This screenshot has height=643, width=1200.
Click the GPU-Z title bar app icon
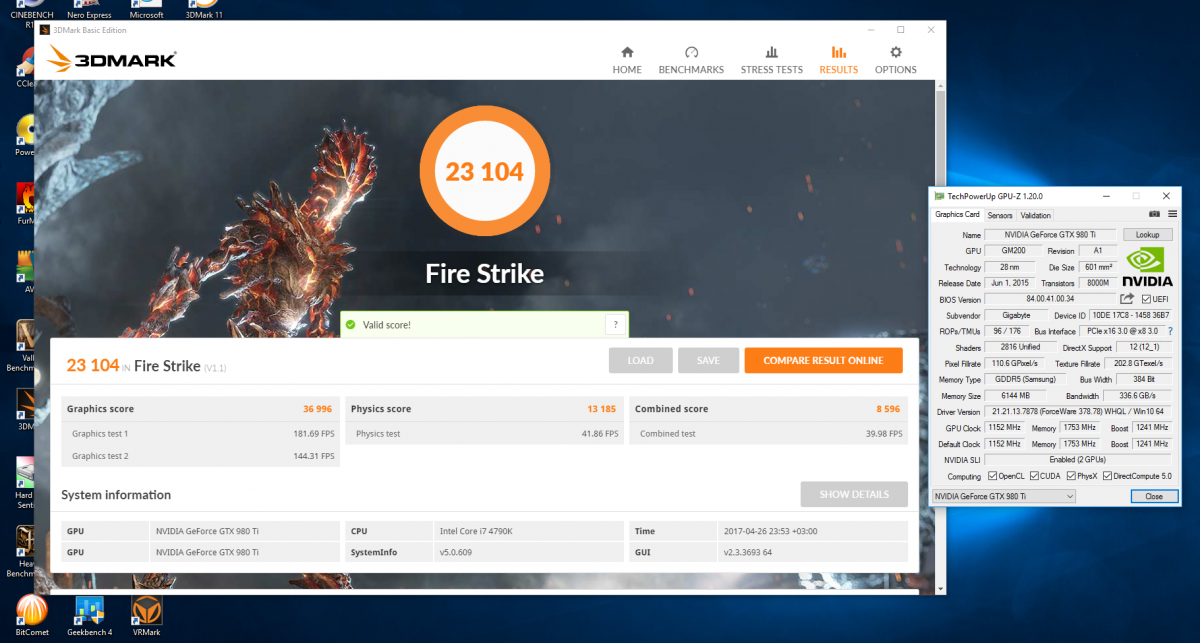(939, 196)
